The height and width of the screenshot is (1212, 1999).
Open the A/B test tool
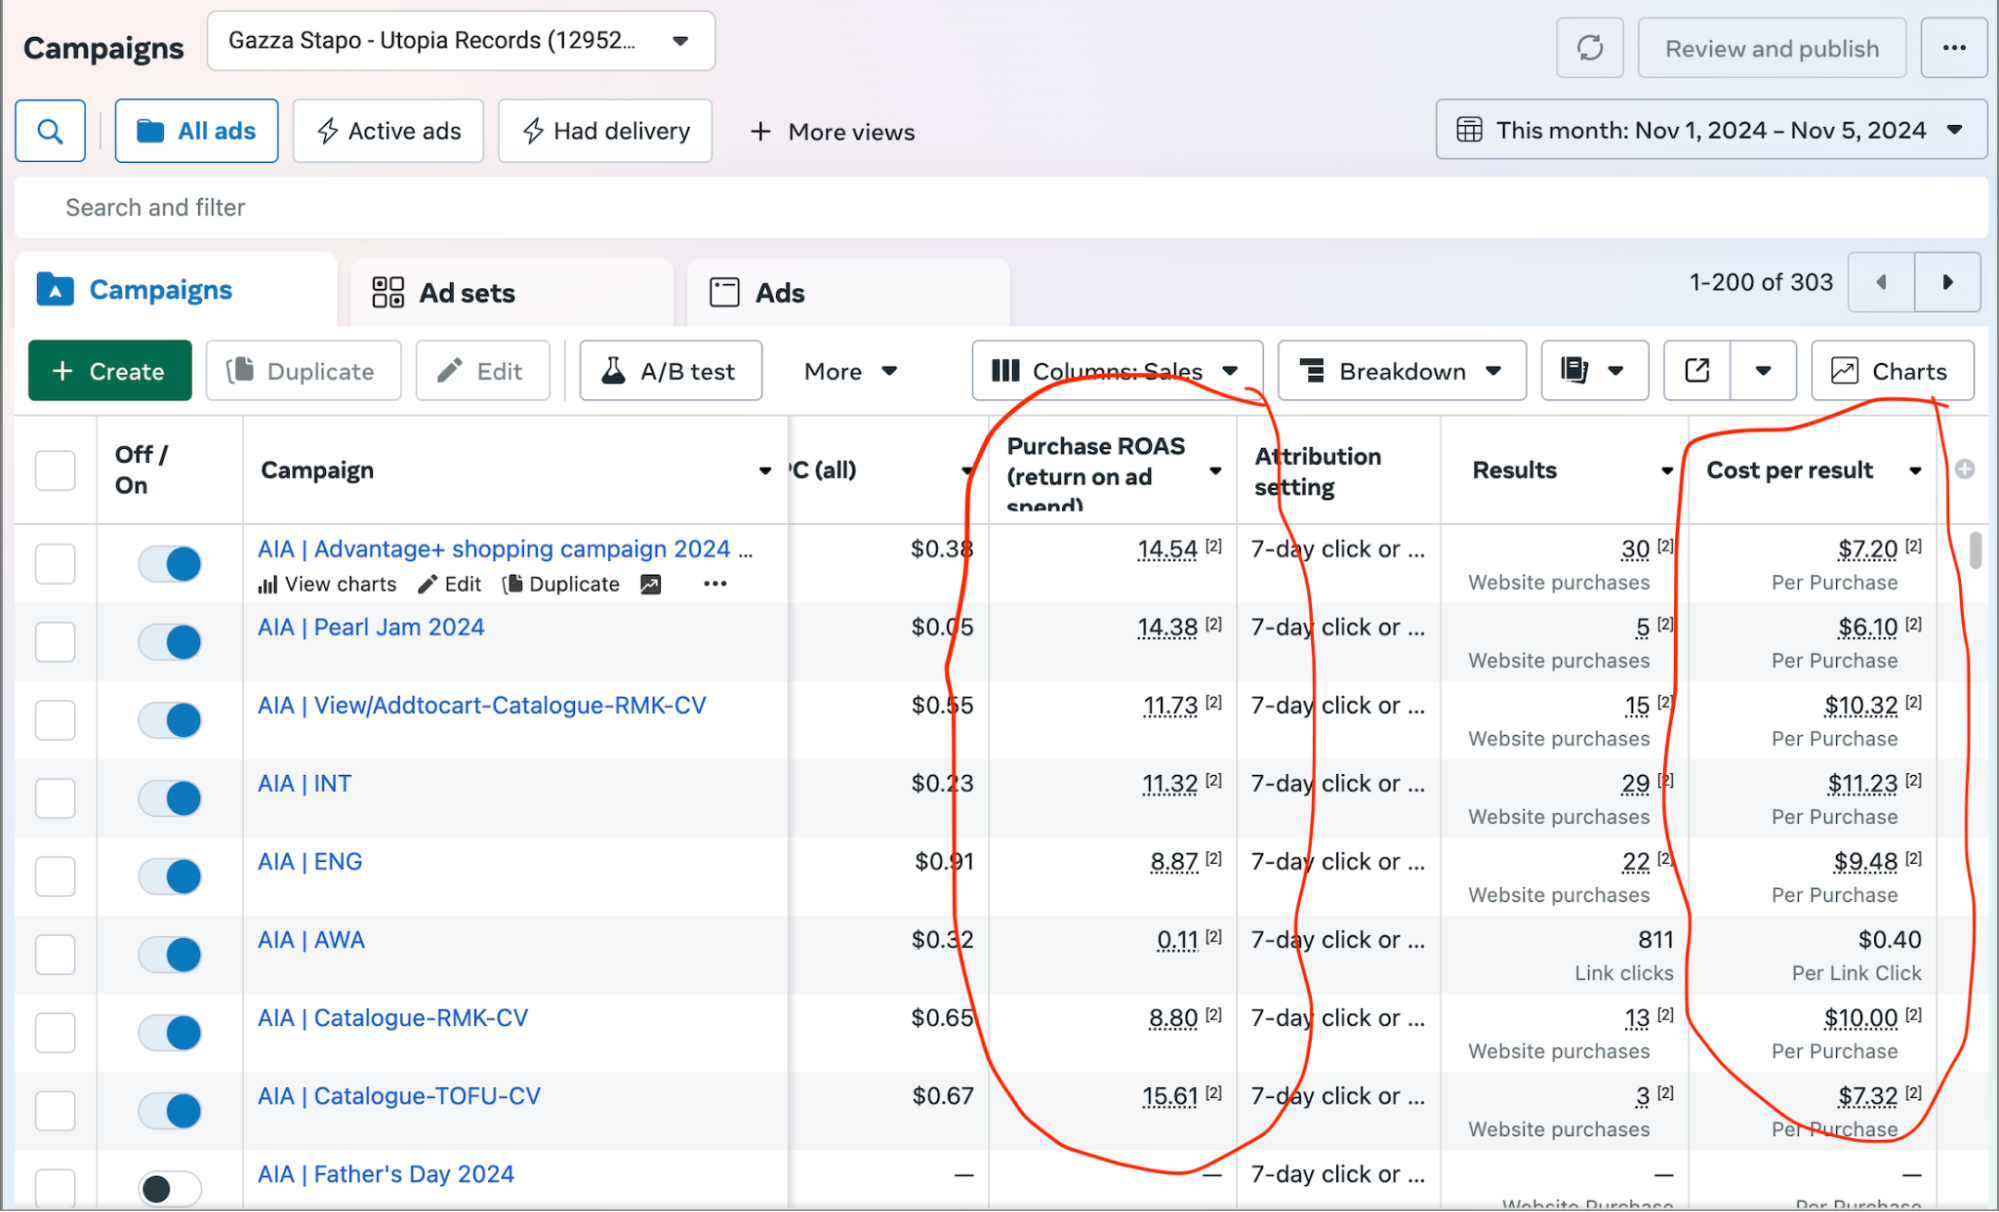[670, 371]
